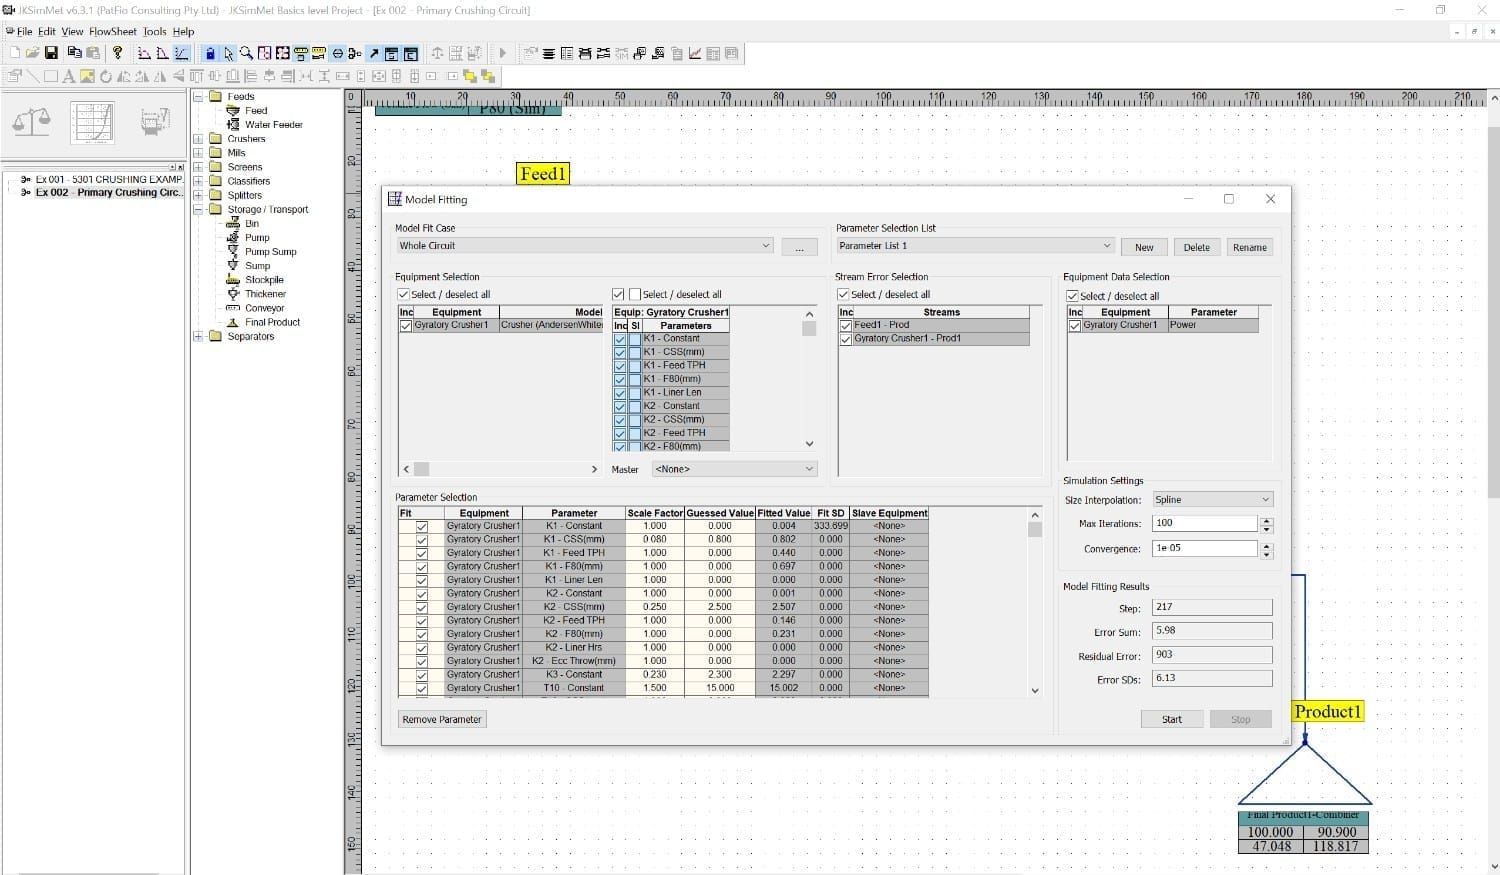Click the Stockpile equipment icon in tree
Image resolution: width=1500 pixels, height=875 pixels.
pos(233,280)
